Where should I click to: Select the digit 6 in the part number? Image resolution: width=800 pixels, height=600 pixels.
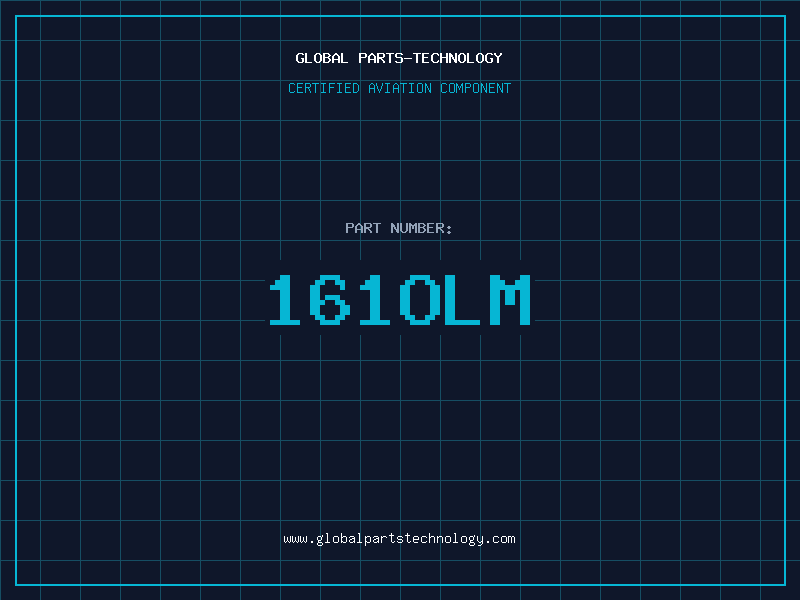point(332,300)
